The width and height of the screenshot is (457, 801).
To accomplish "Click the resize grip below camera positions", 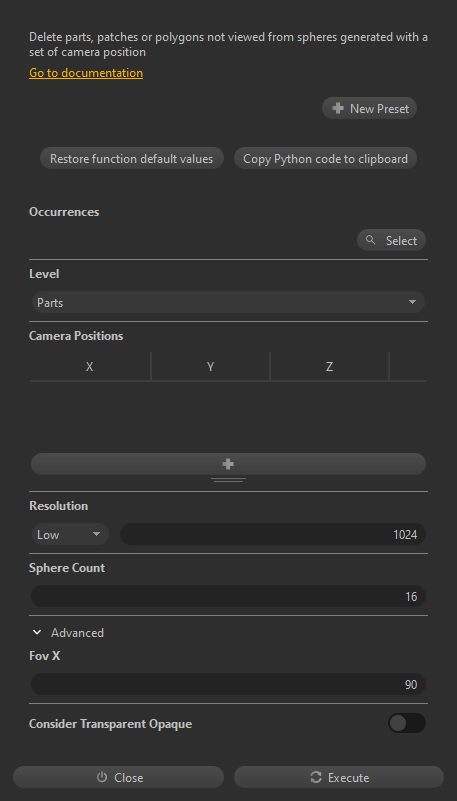I will [x=228, y=480].
